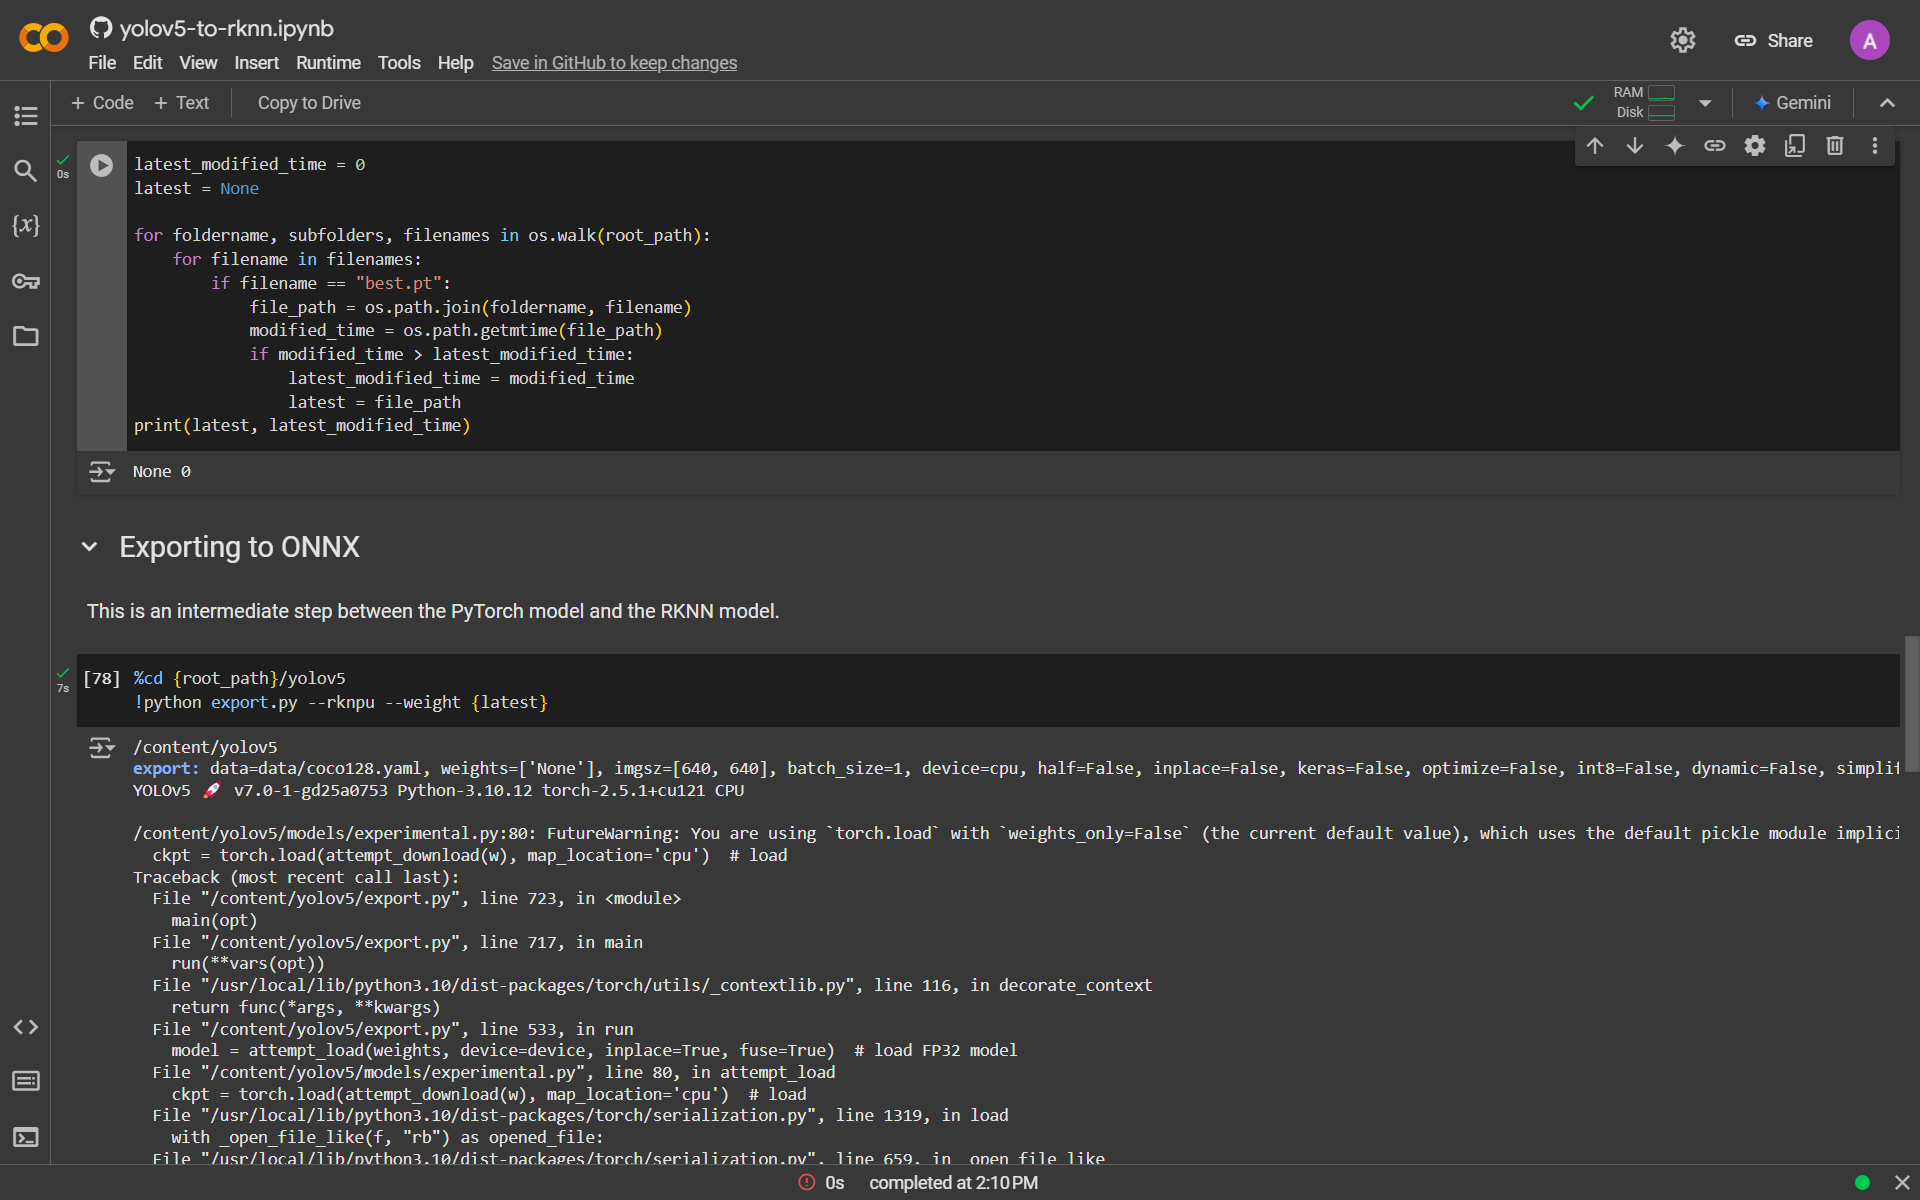Open the Insert menu
This screenshot has width=1920, height=1200.
click(x=256, y=63)
